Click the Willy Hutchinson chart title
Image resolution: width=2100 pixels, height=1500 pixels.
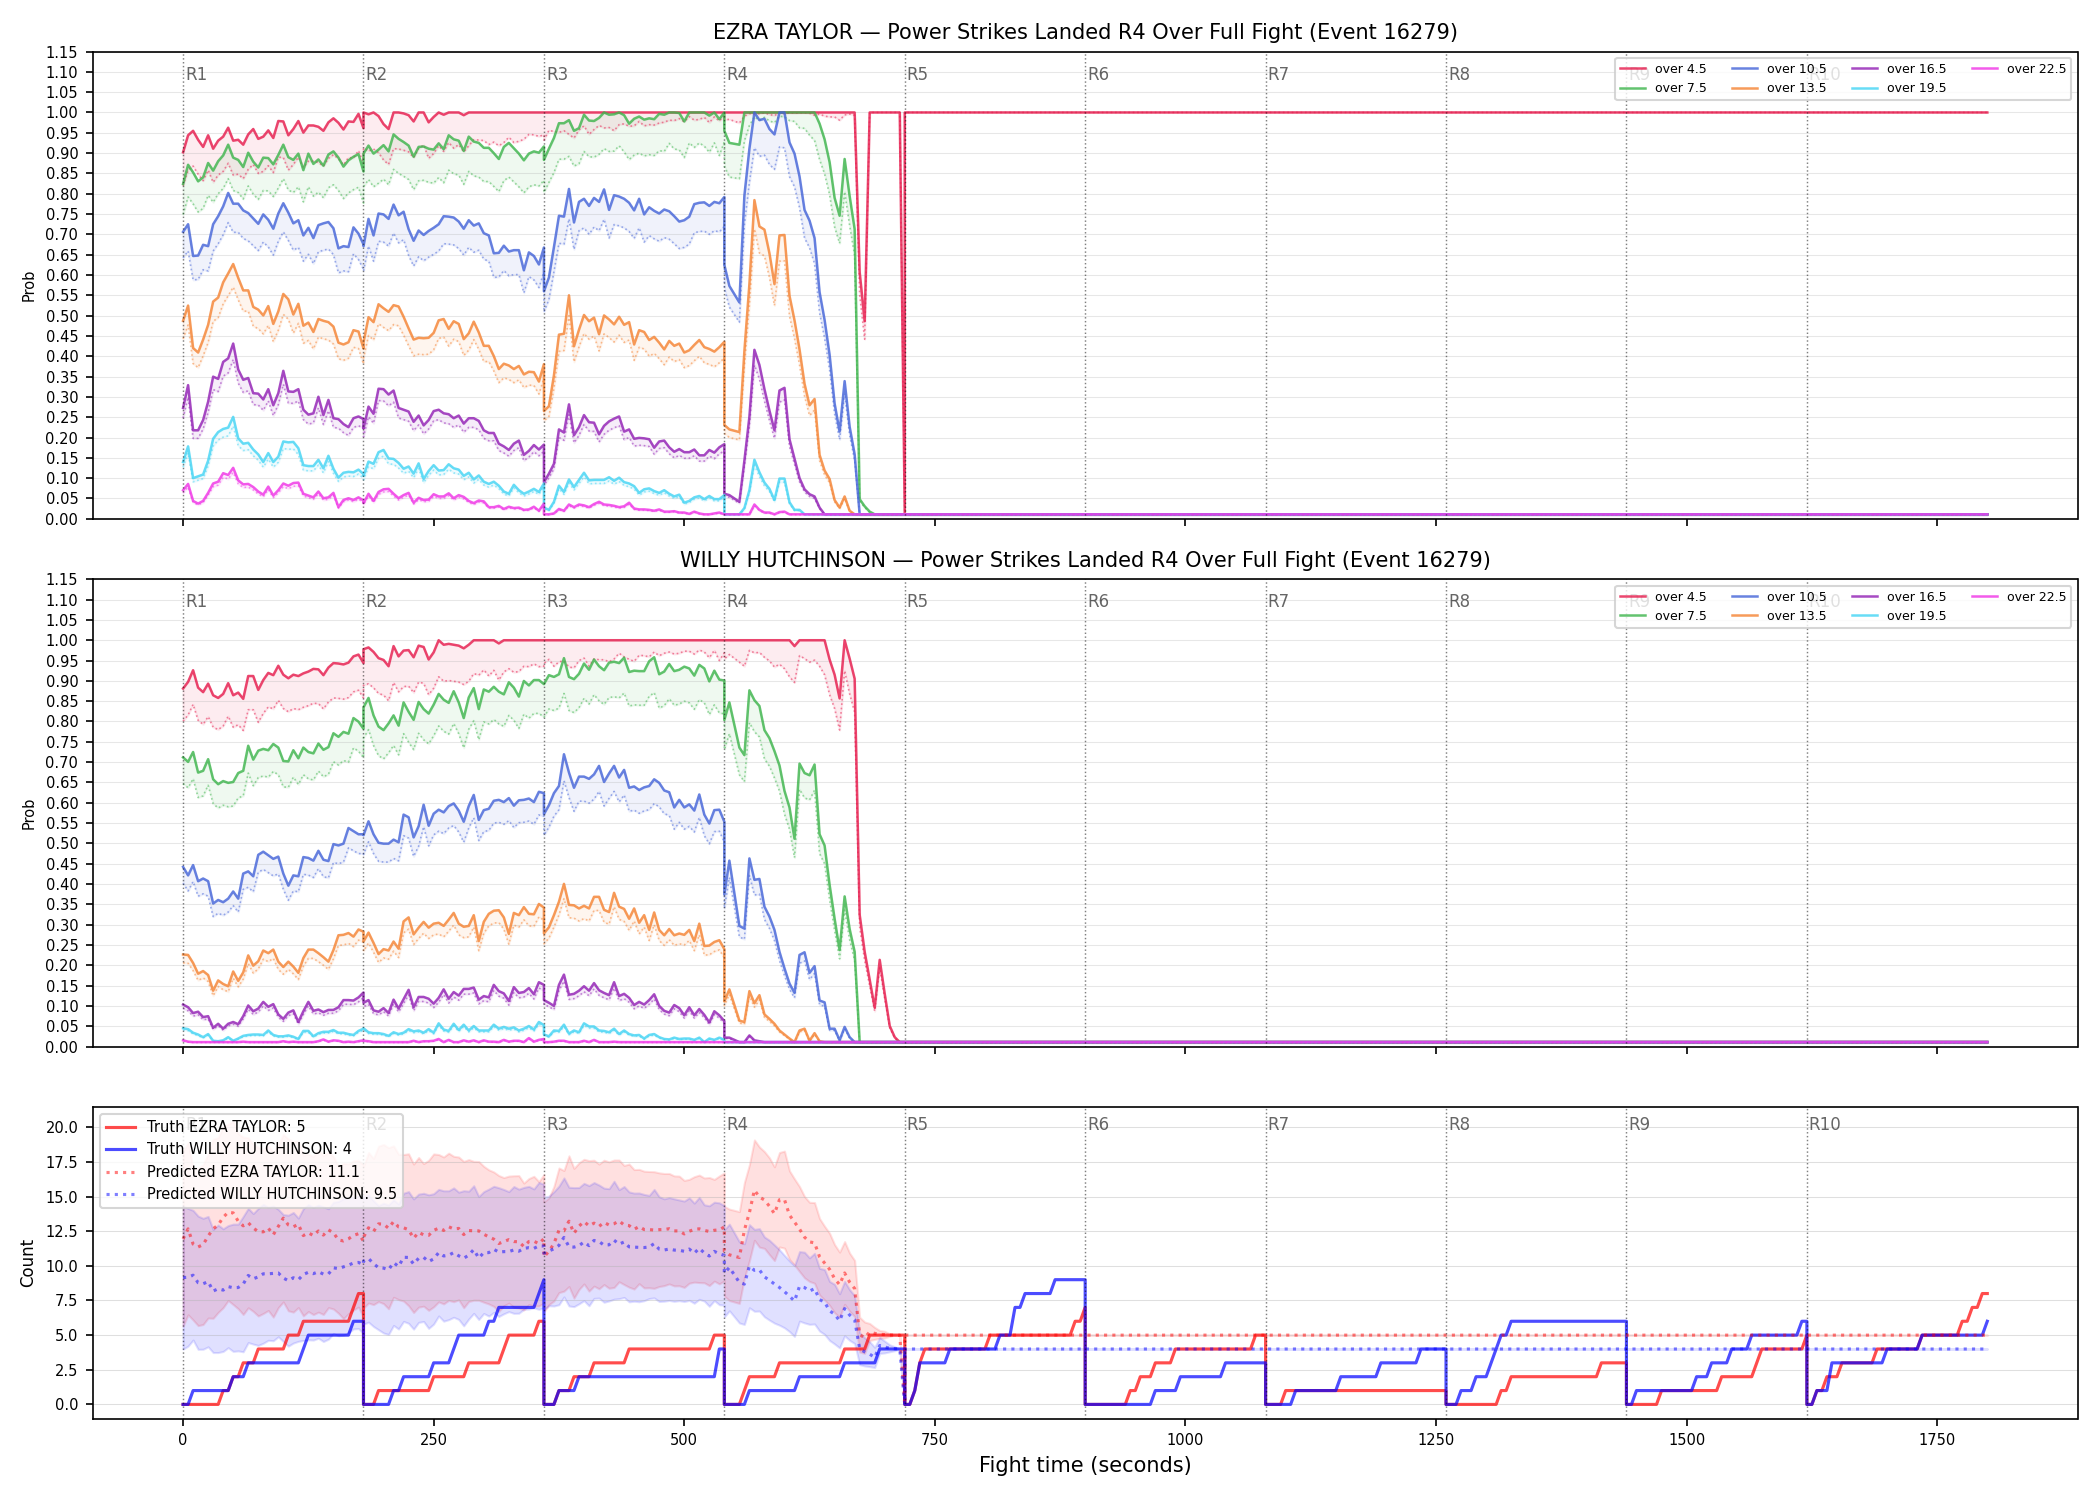(x=1085, y=560)
